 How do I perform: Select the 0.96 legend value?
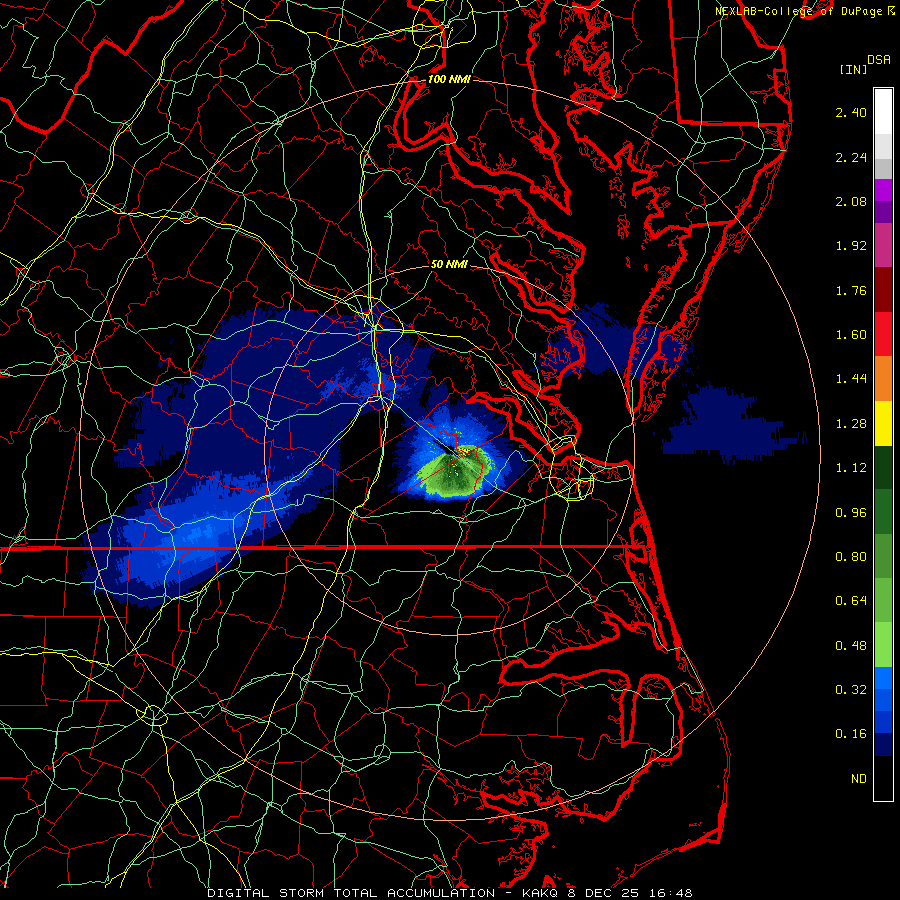pos(851,513)
